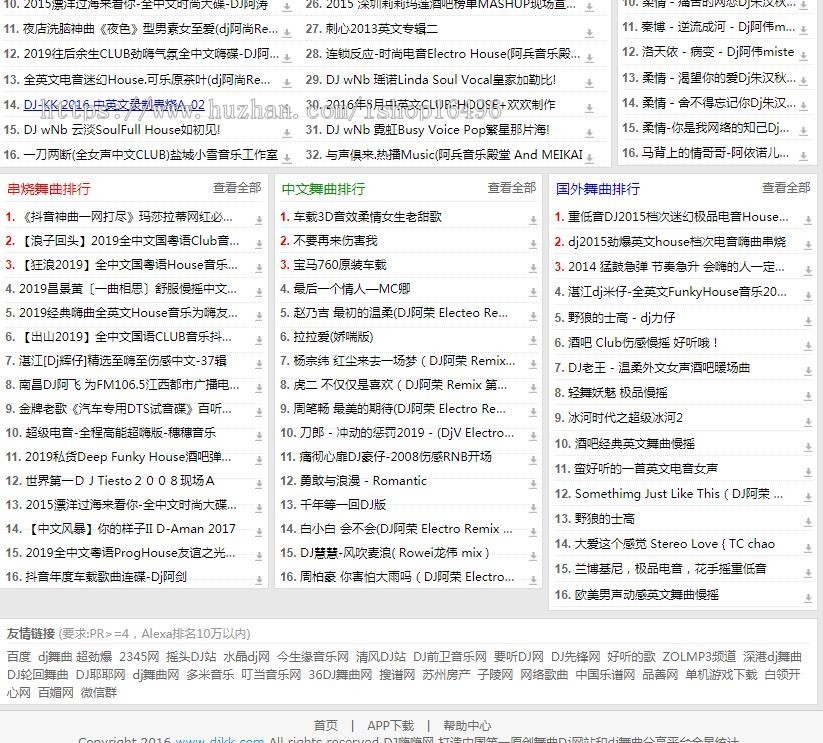Open 摇头DJ站 friend link
The height and width of the screenshot is (743, 823).
(x=191, y=656)
